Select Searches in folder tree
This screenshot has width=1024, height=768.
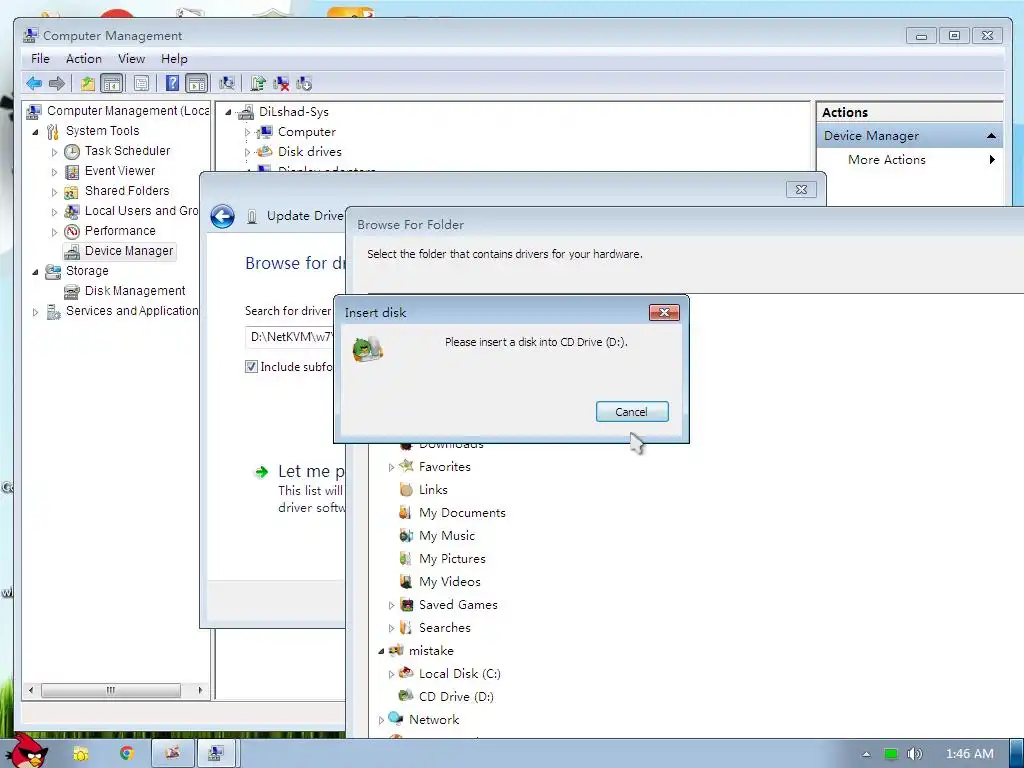tap(444, 628)
